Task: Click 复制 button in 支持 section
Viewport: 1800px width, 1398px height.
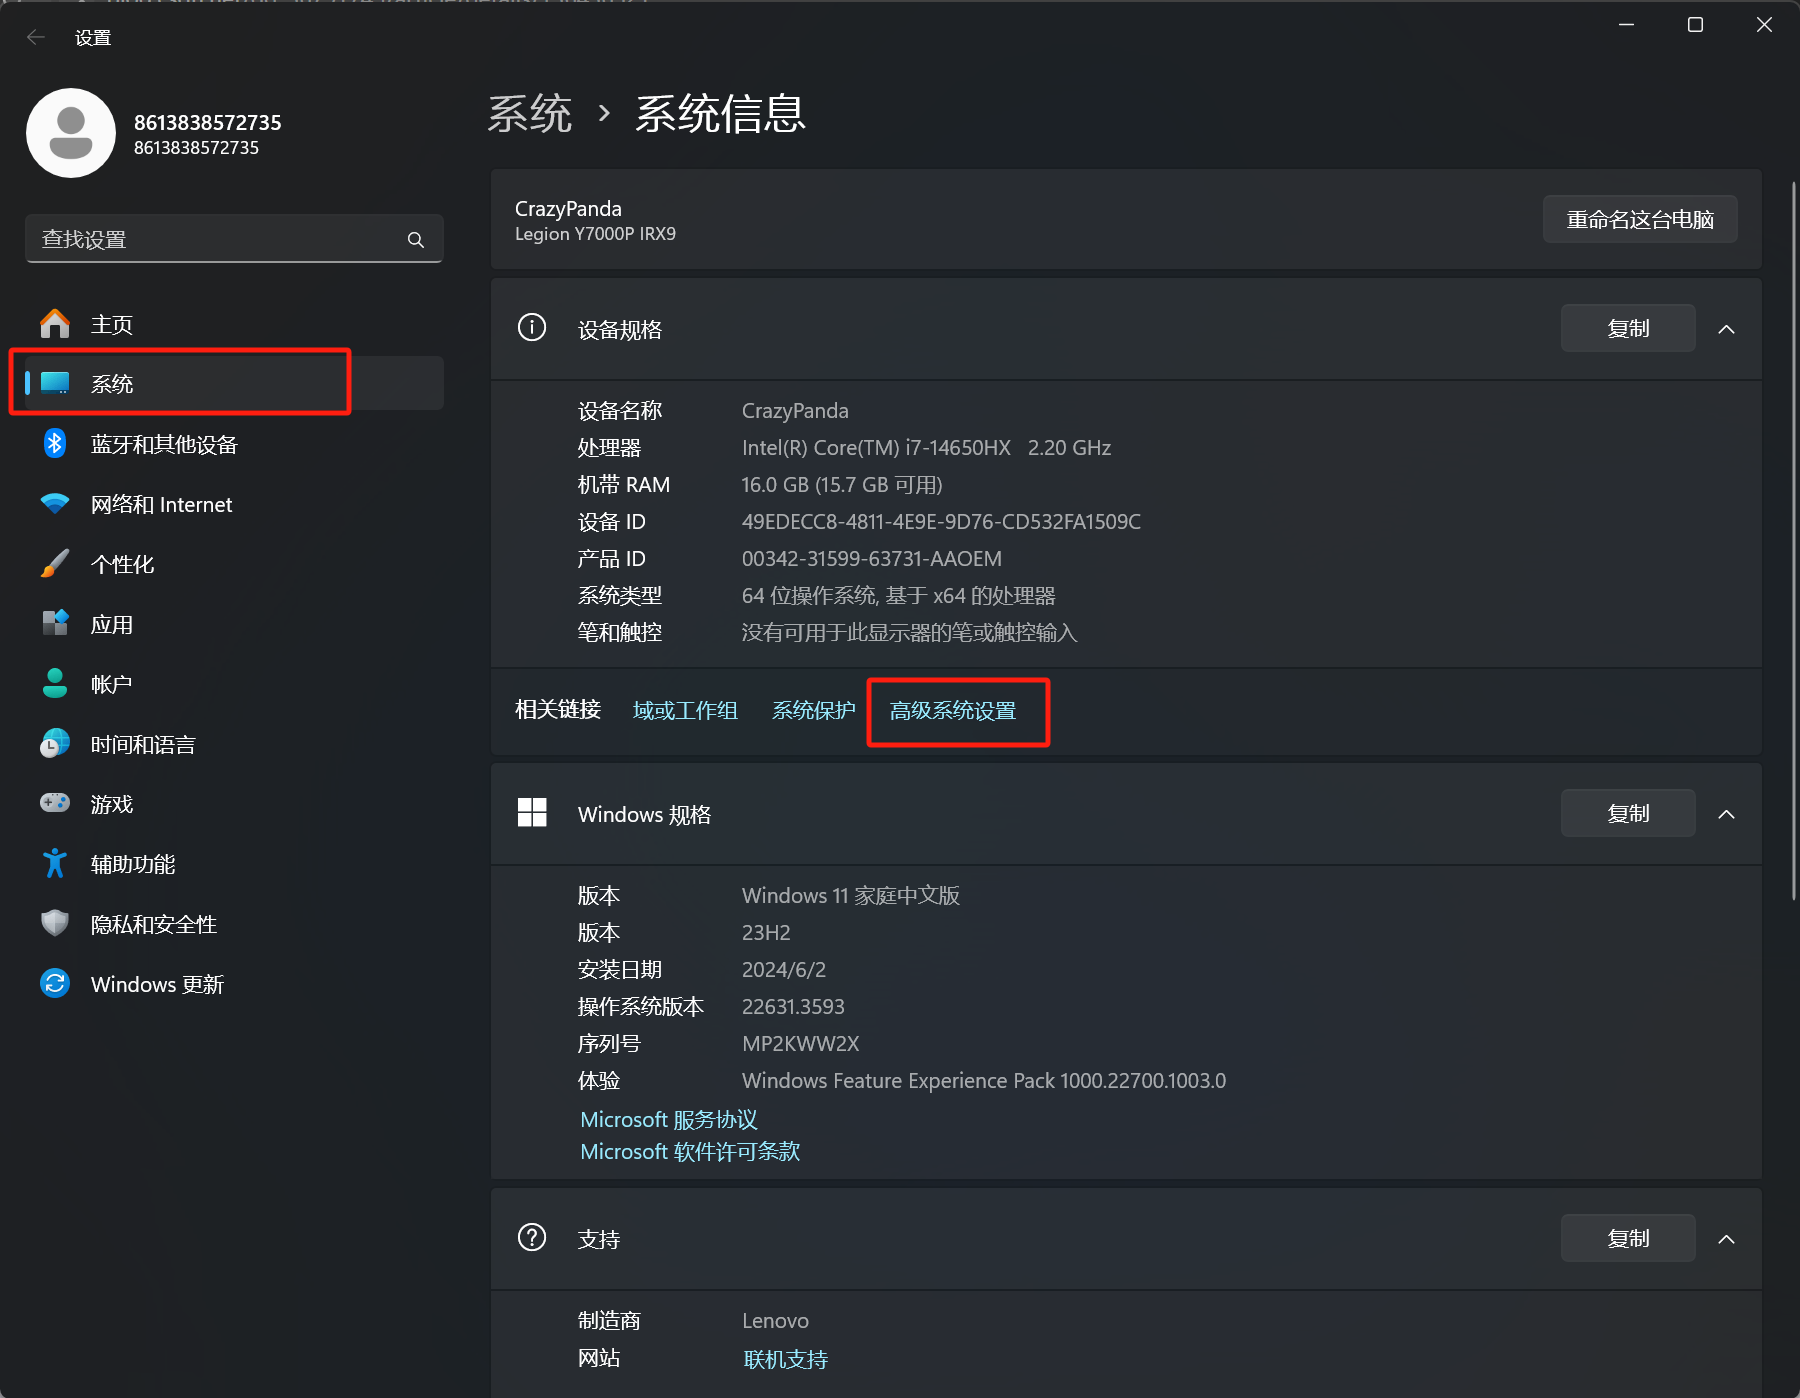Action: coord(1628,1238)
